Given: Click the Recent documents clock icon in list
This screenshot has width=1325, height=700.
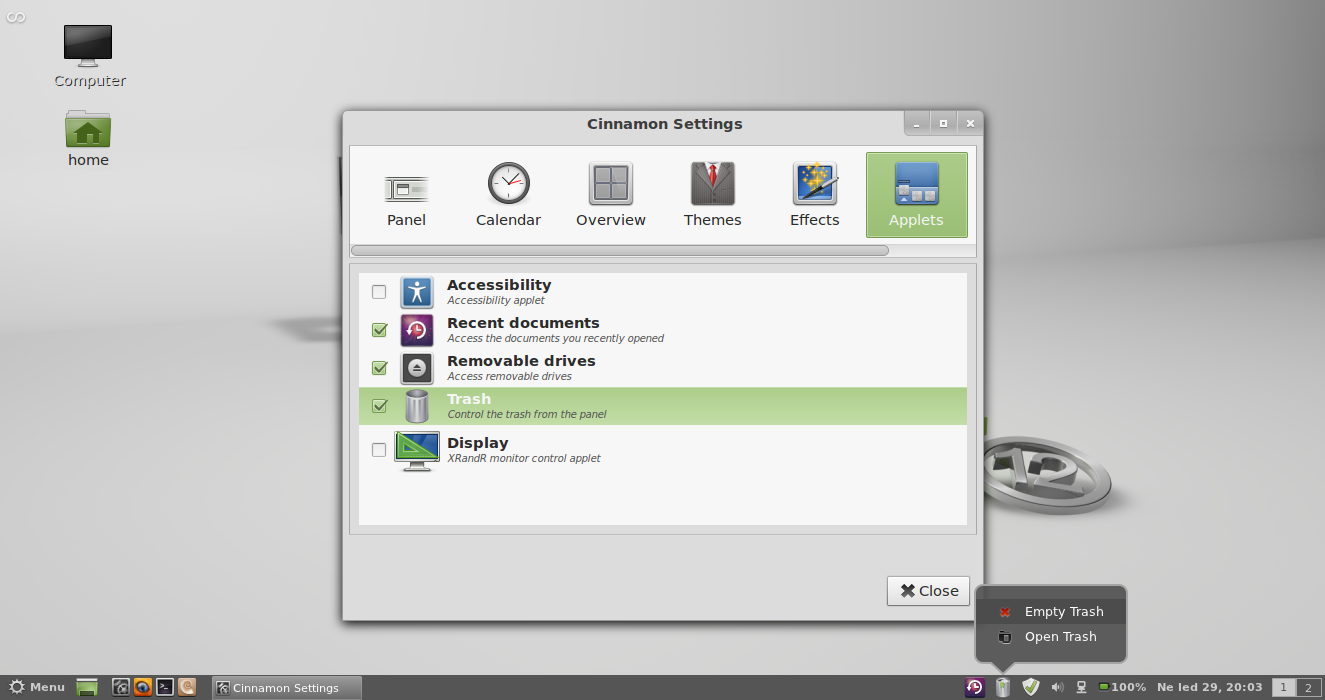Looking at the screenshot, I should [x=417, y=330].
